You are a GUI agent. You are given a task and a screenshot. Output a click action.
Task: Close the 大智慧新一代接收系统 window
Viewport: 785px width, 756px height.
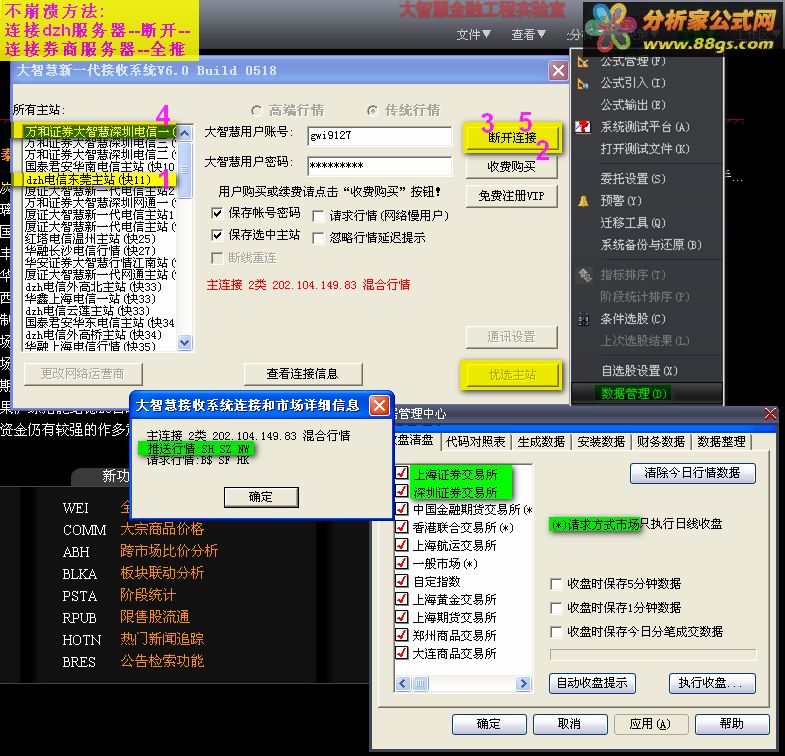[x=558, y=71]
